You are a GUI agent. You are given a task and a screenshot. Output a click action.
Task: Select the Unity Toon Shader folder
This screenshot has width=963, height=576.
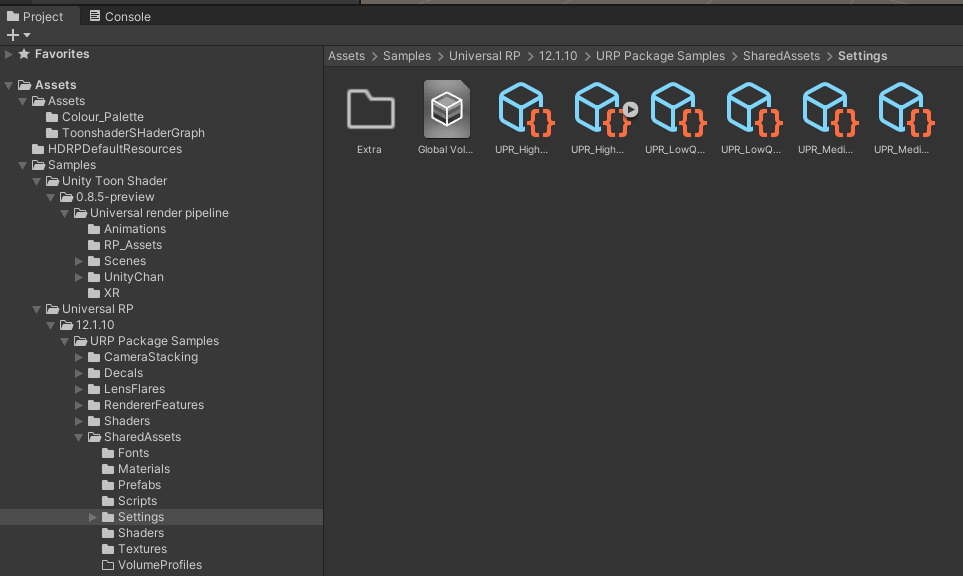(x=107, y=181)
